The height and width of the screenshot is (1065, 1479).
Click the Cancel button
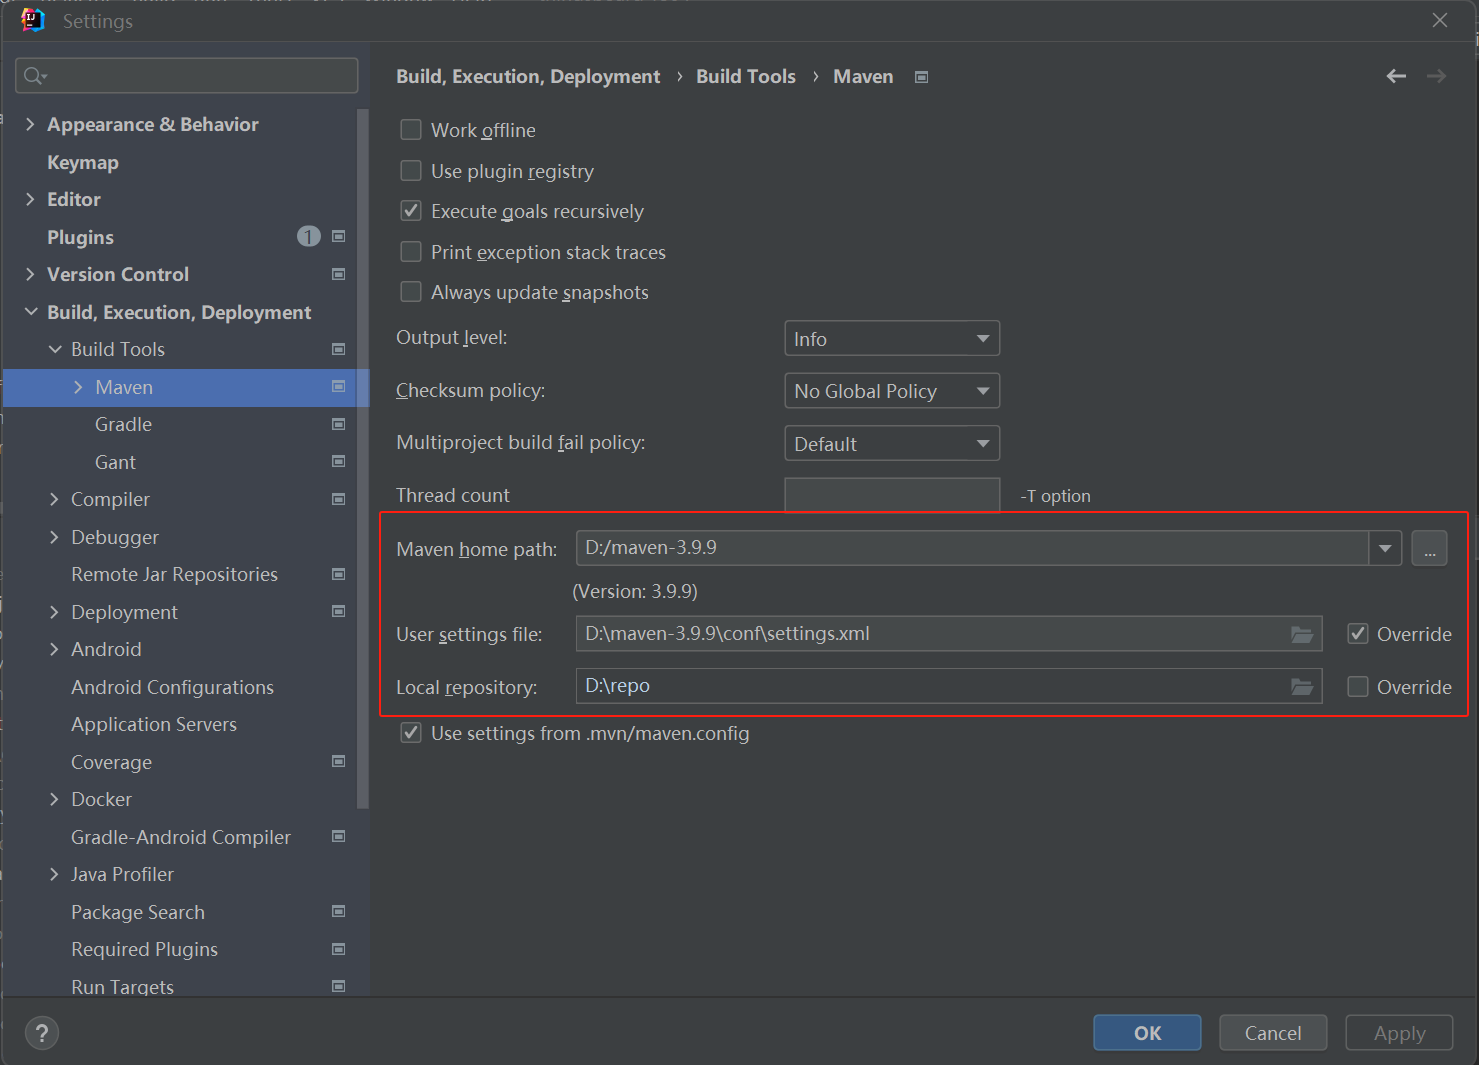[x=1273, y=1033]
